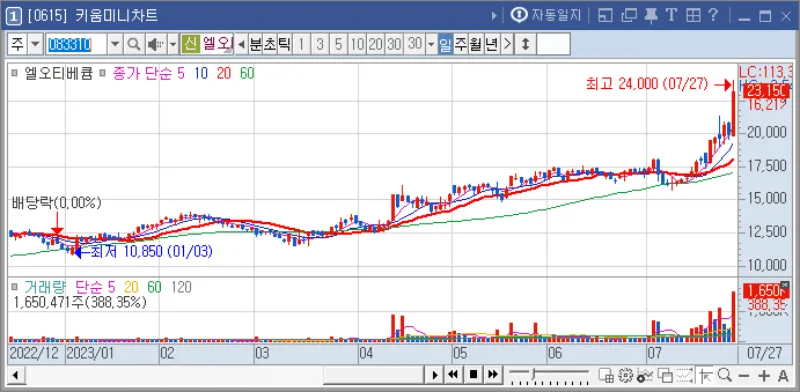Click the chart layout grid icon
The height and width of the screenshot is (392, 800).
pos(606,375)
